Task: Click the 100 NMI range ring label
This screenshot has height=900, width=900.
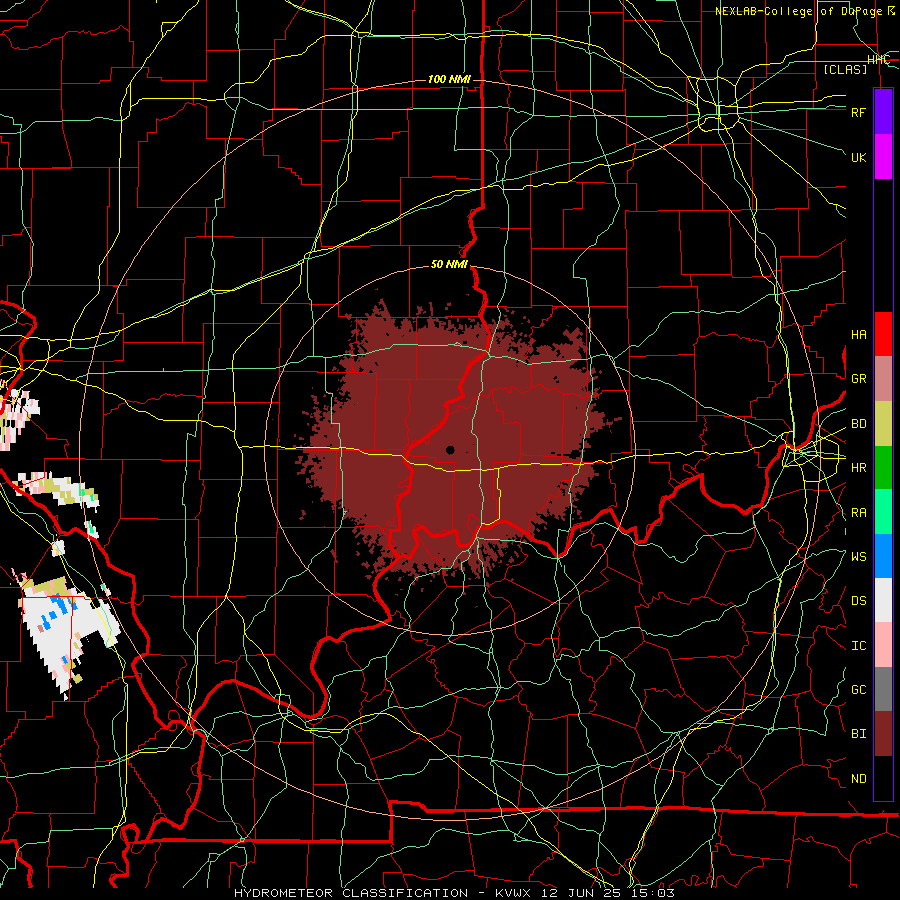Action: point(449,79)
